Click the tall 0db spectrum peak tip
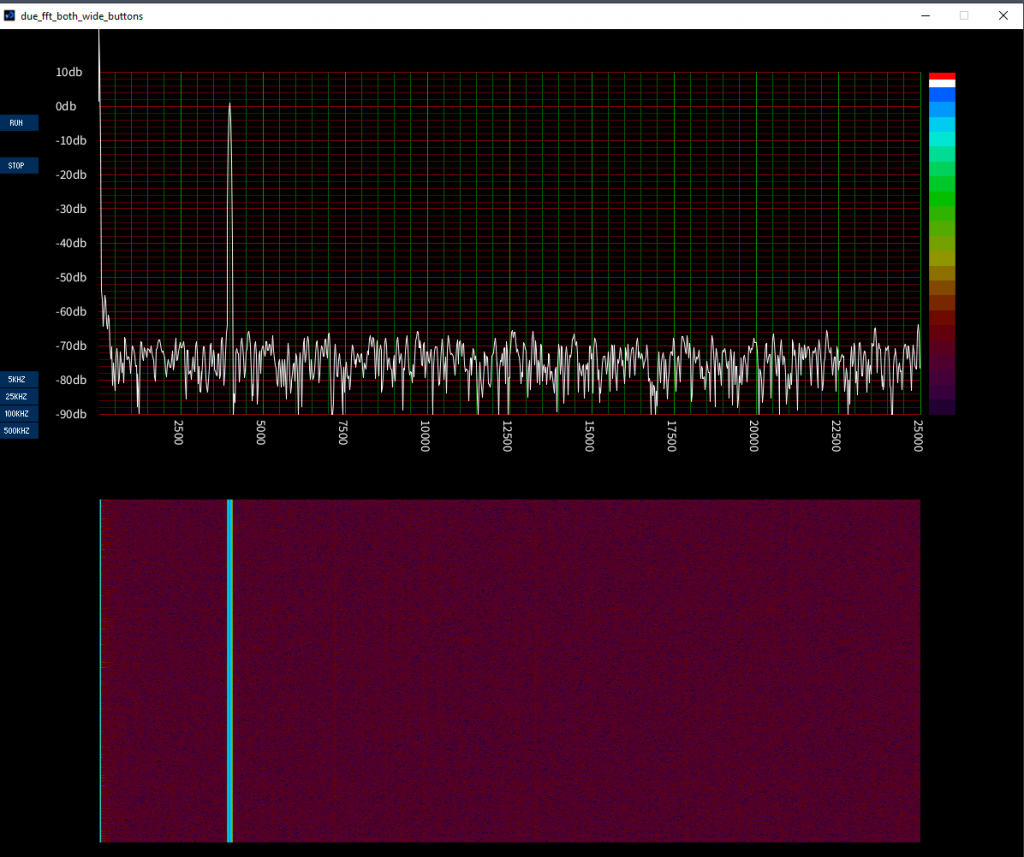The height and width of the screenshot is (857, 1024). pyautogui.click(x=230, y=104)
